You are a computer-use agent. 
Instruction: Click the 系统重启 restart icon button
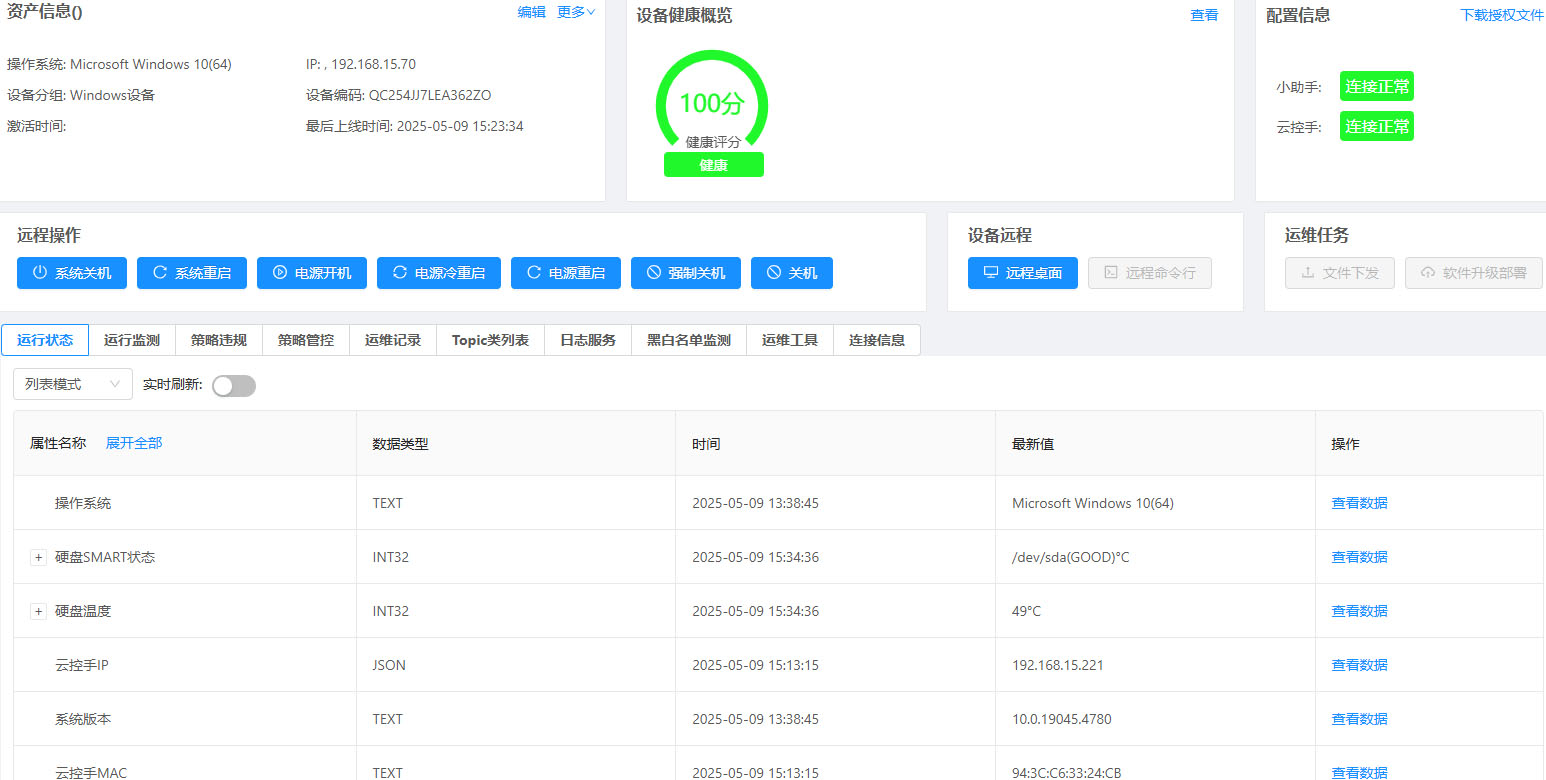pyautogui.click(x=192, y=273)
